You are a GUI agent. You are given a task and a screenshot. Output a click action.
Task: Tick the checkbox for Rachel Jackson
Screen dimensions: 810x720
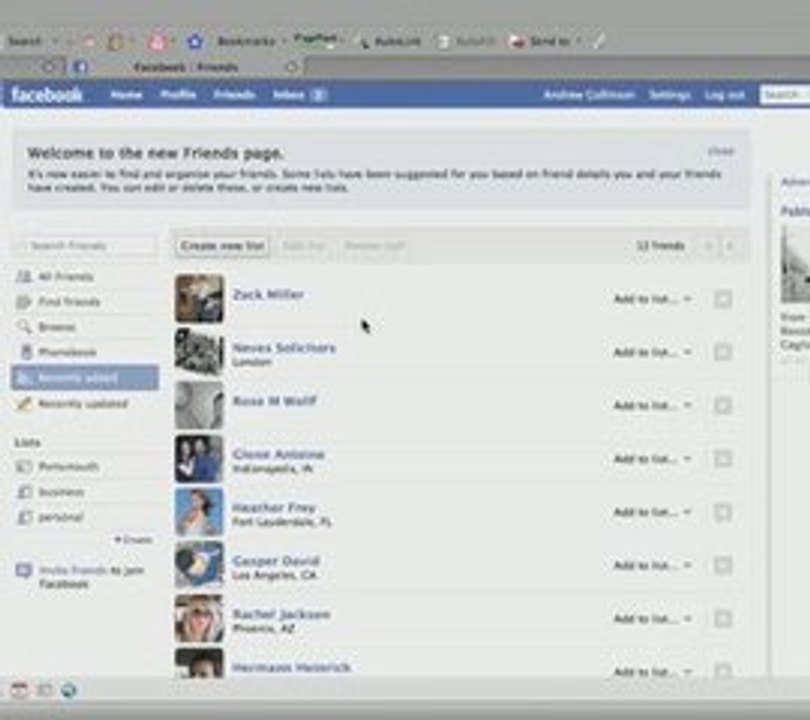pos(723,618)
